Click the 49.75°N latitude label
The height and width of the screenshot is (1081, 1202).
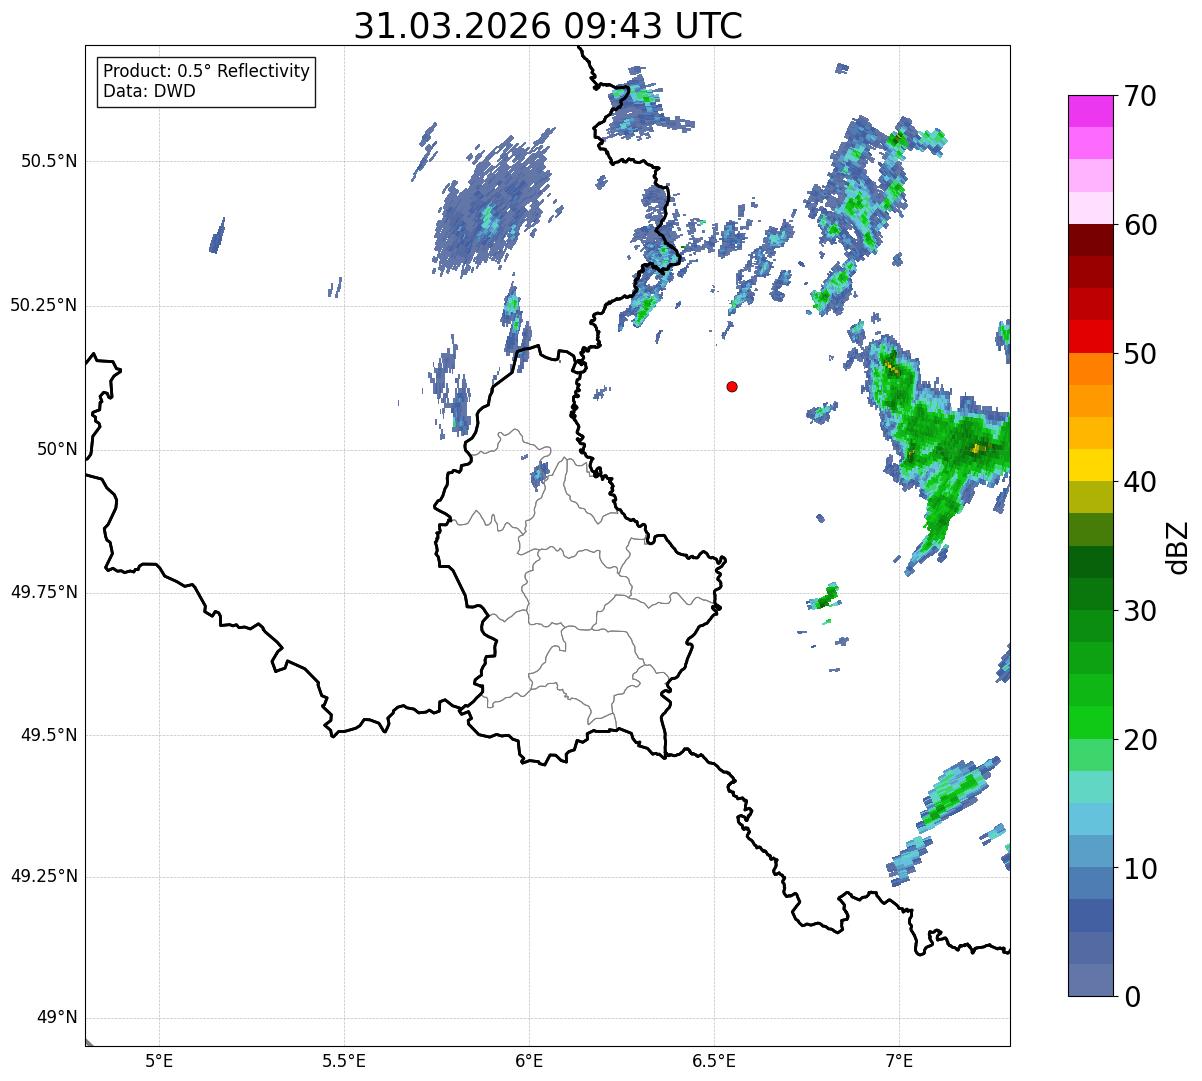tap(43, 592)
